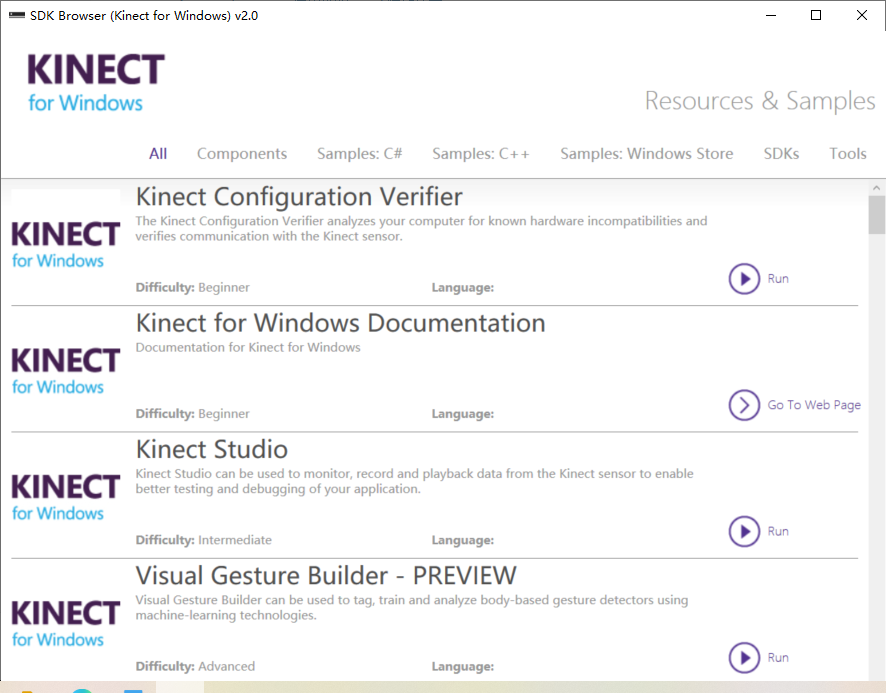Open the Tools tab
The width and height of the screenshot is (886, 693).
coord(847,154)
